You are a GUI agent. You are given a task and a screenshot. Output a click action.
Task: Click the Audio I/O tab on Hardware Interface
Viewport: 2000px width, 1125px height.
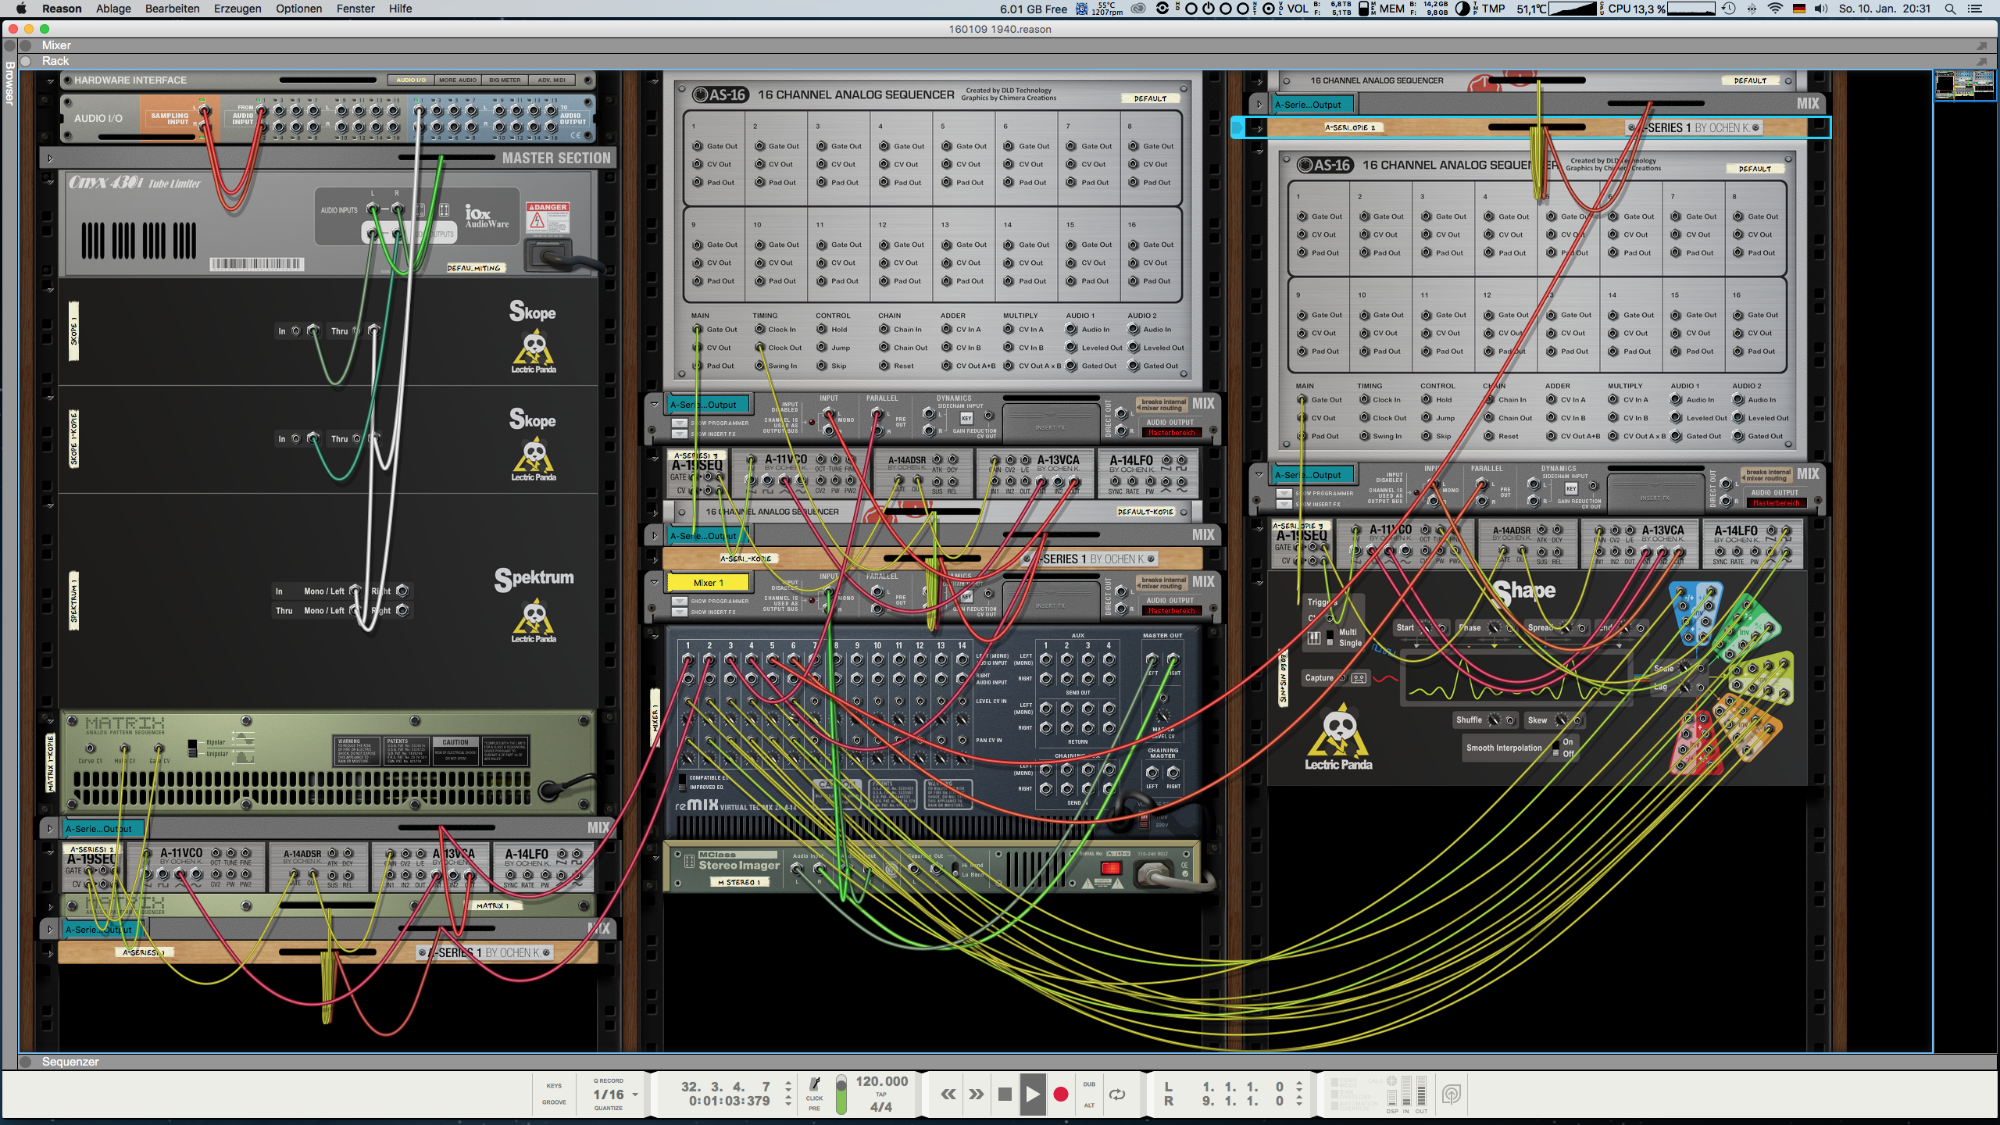pos(411,80)
